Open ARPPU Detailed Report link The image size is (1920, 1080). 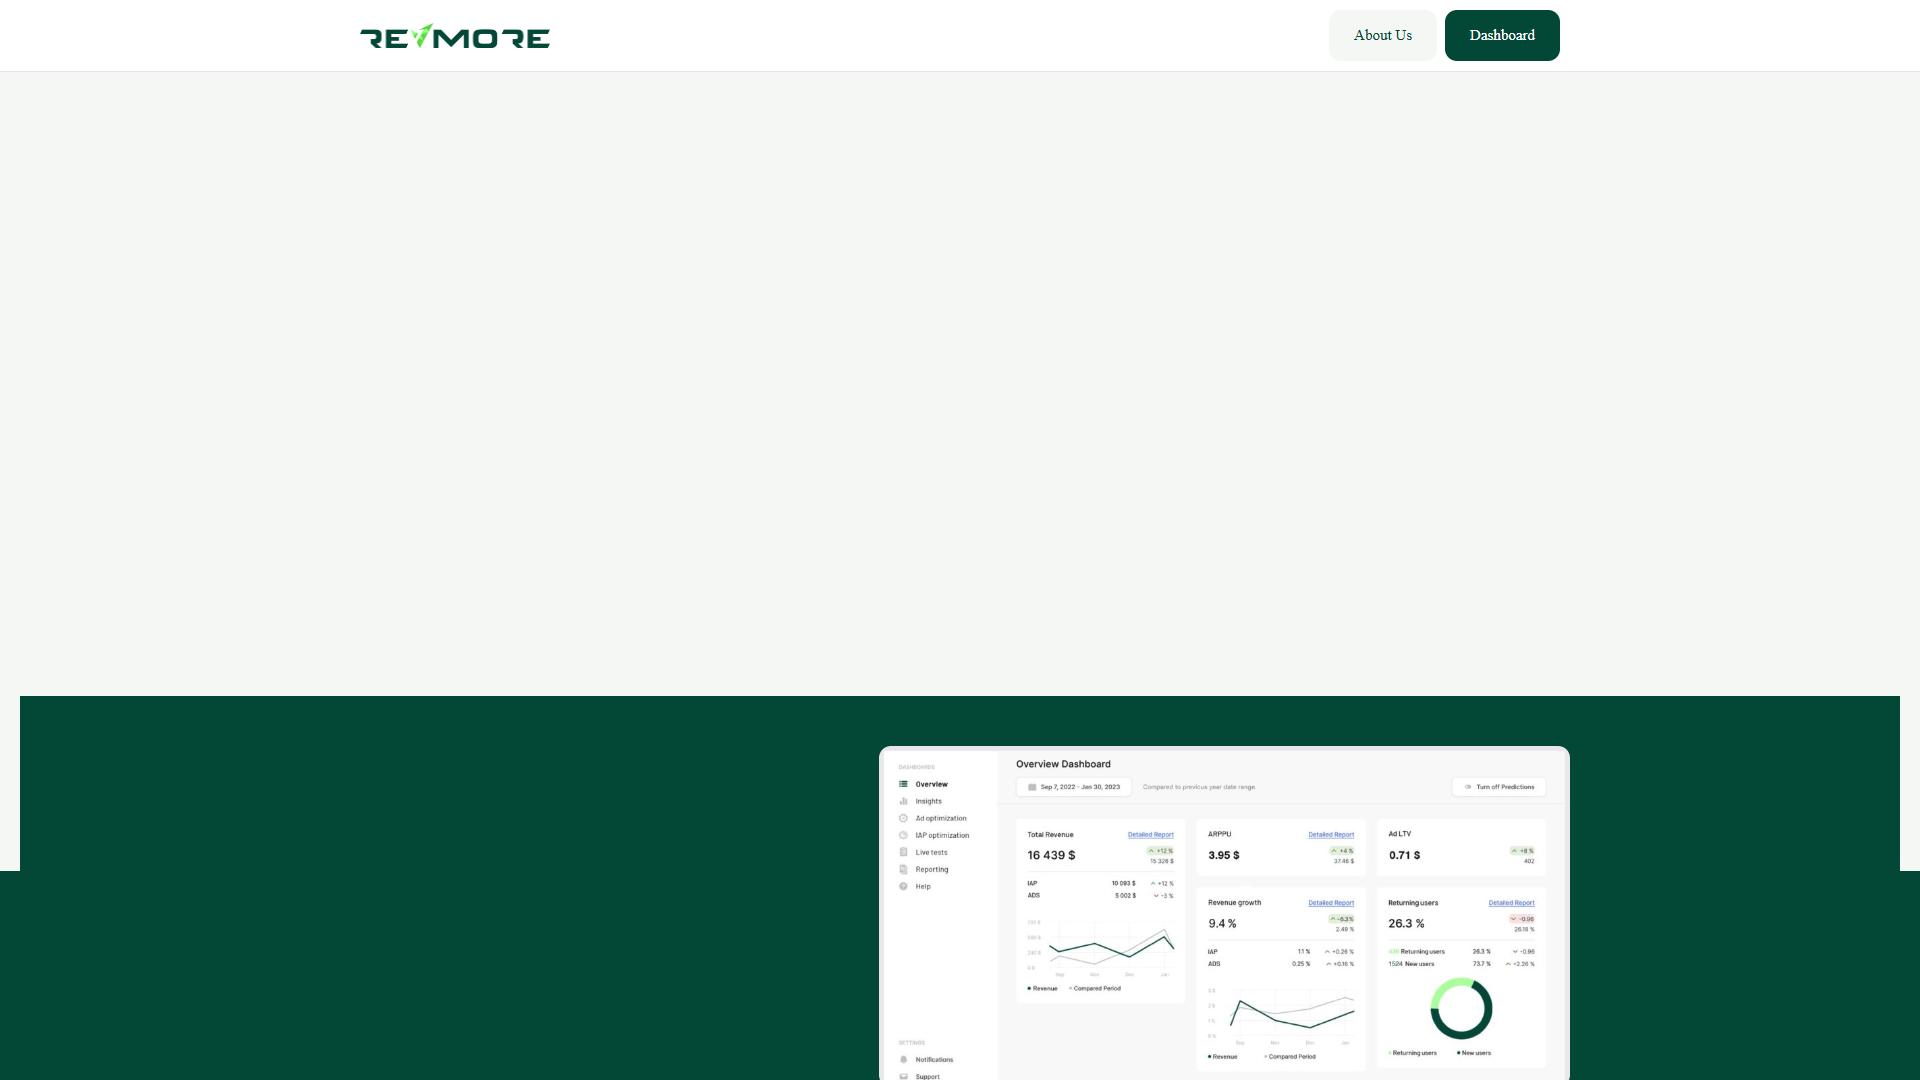(x=1331, y=834)
